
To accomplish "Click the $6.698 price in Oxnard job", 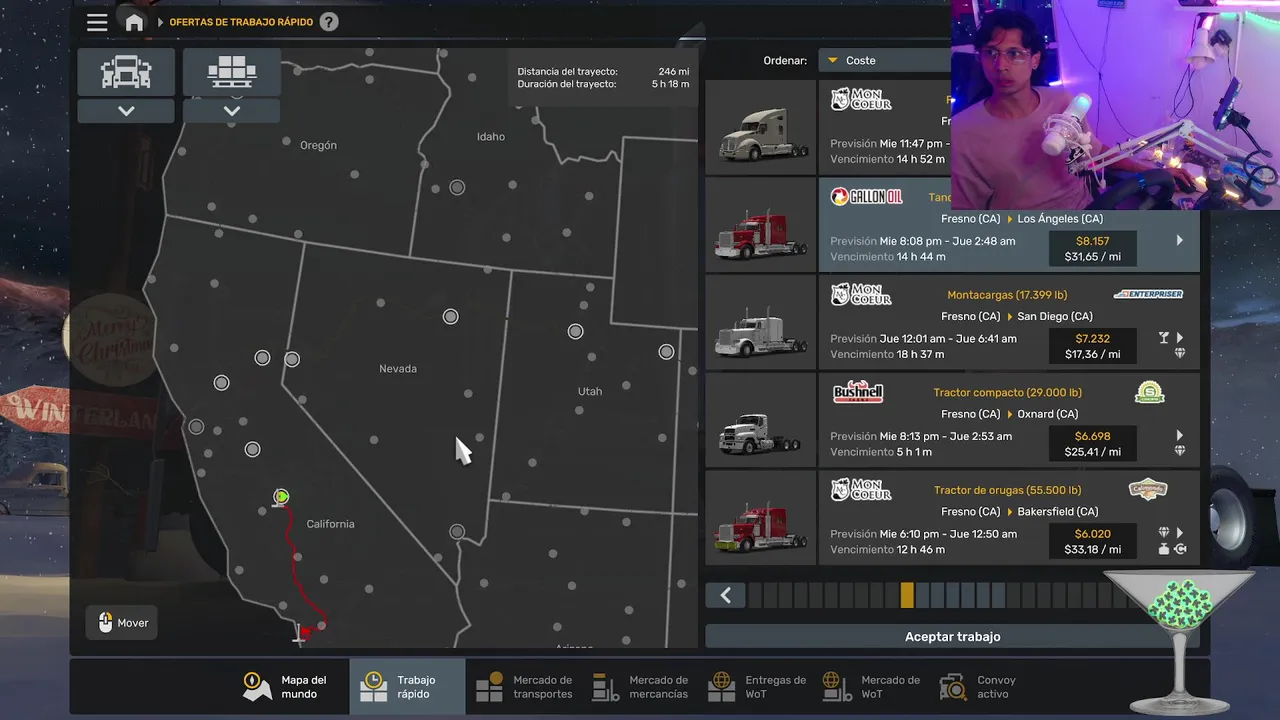I will click(x=1093, y=436).
